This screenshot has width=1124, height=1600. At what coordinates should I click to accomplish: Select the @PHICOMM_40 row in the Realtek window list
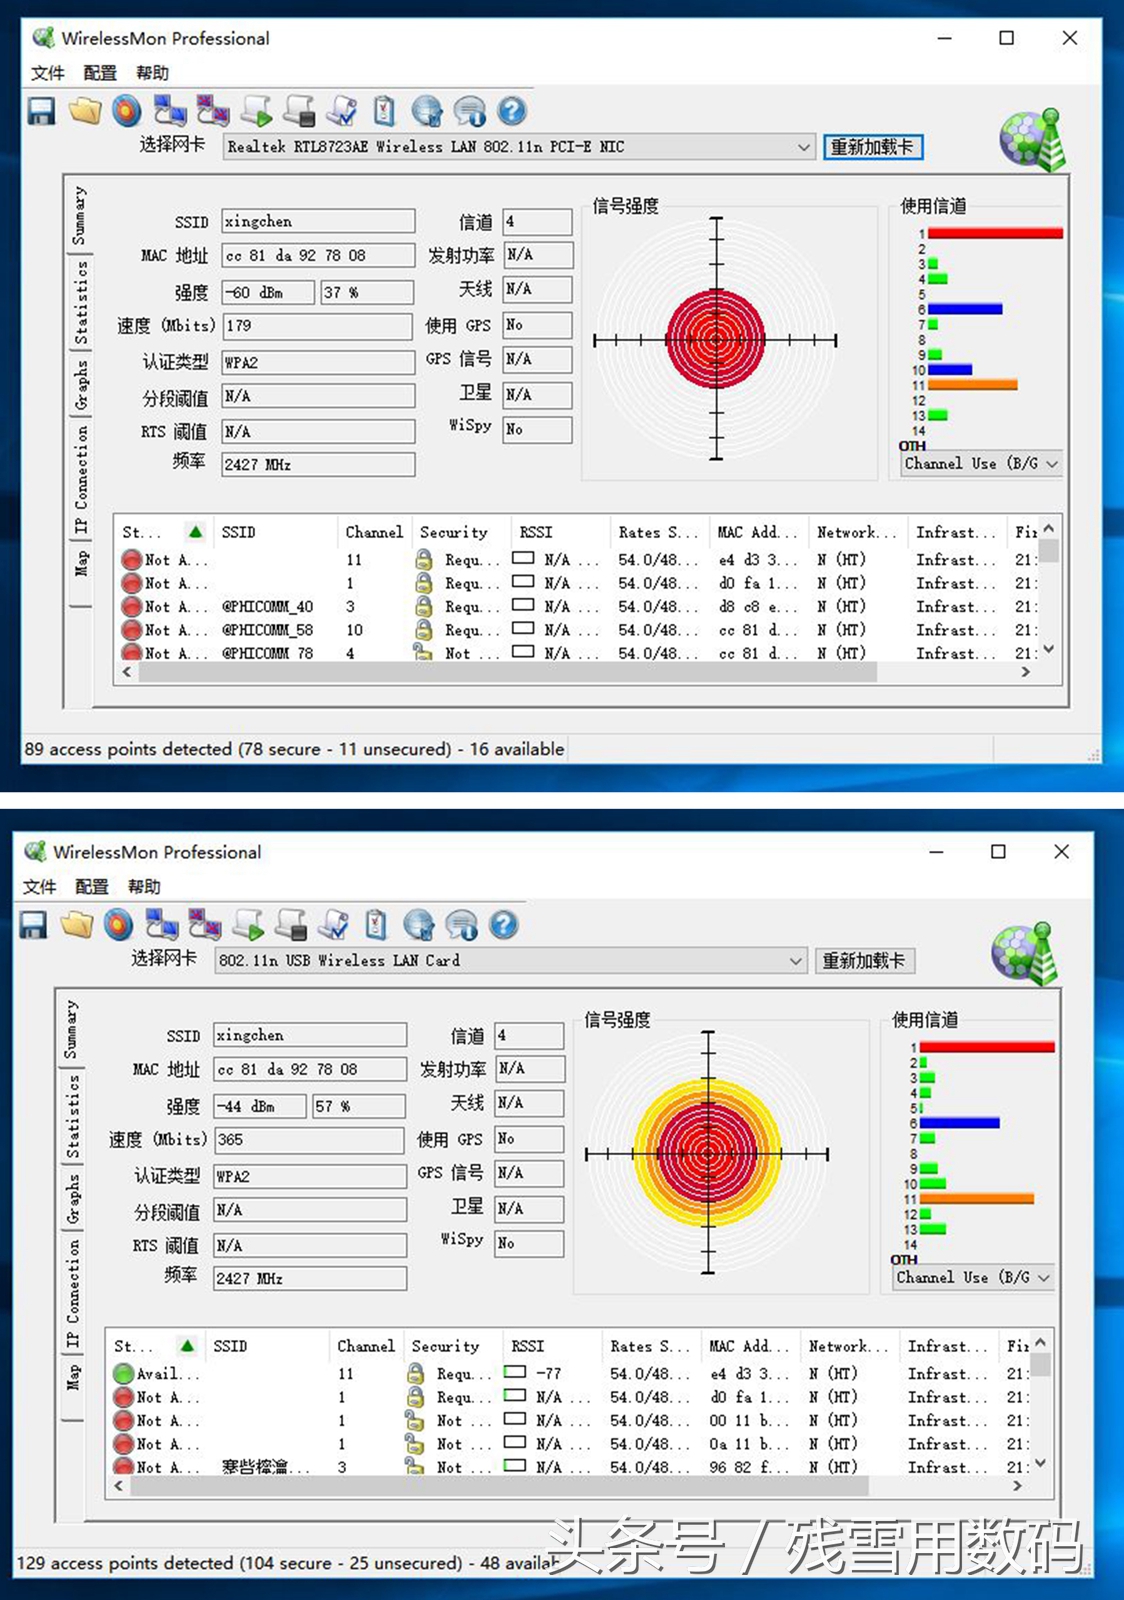(x=578, y=607)
